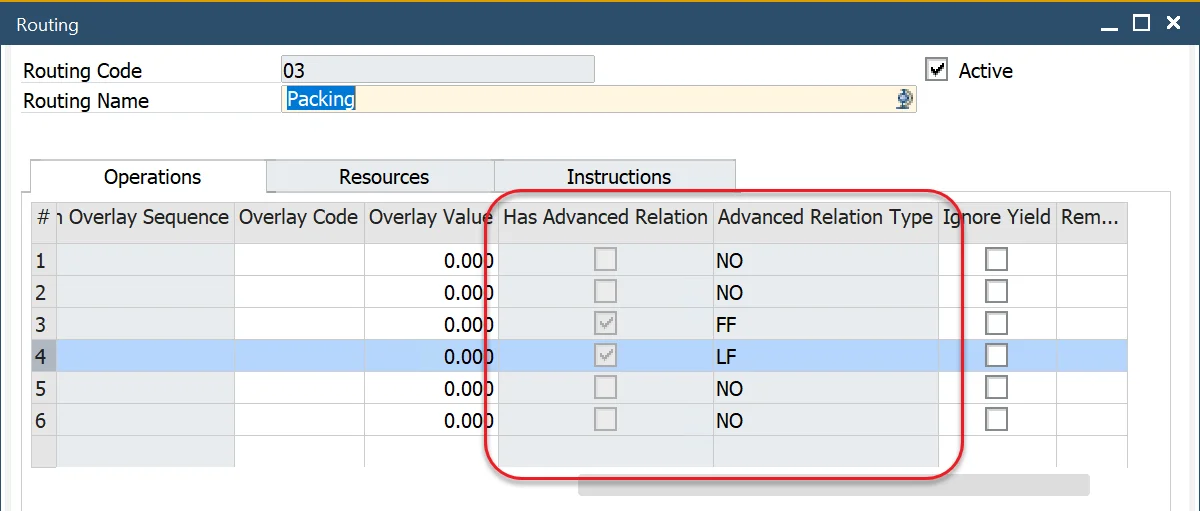
Task: Switch to the Resources tab
Action: [383, 177]
